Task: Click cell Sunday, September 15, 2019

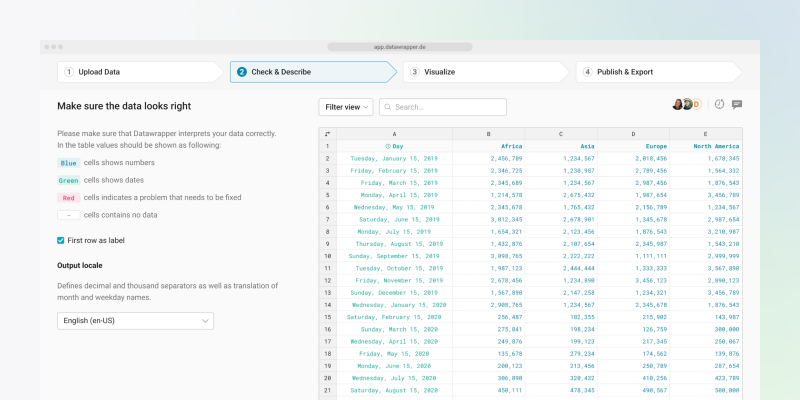Action: [394, 256]
